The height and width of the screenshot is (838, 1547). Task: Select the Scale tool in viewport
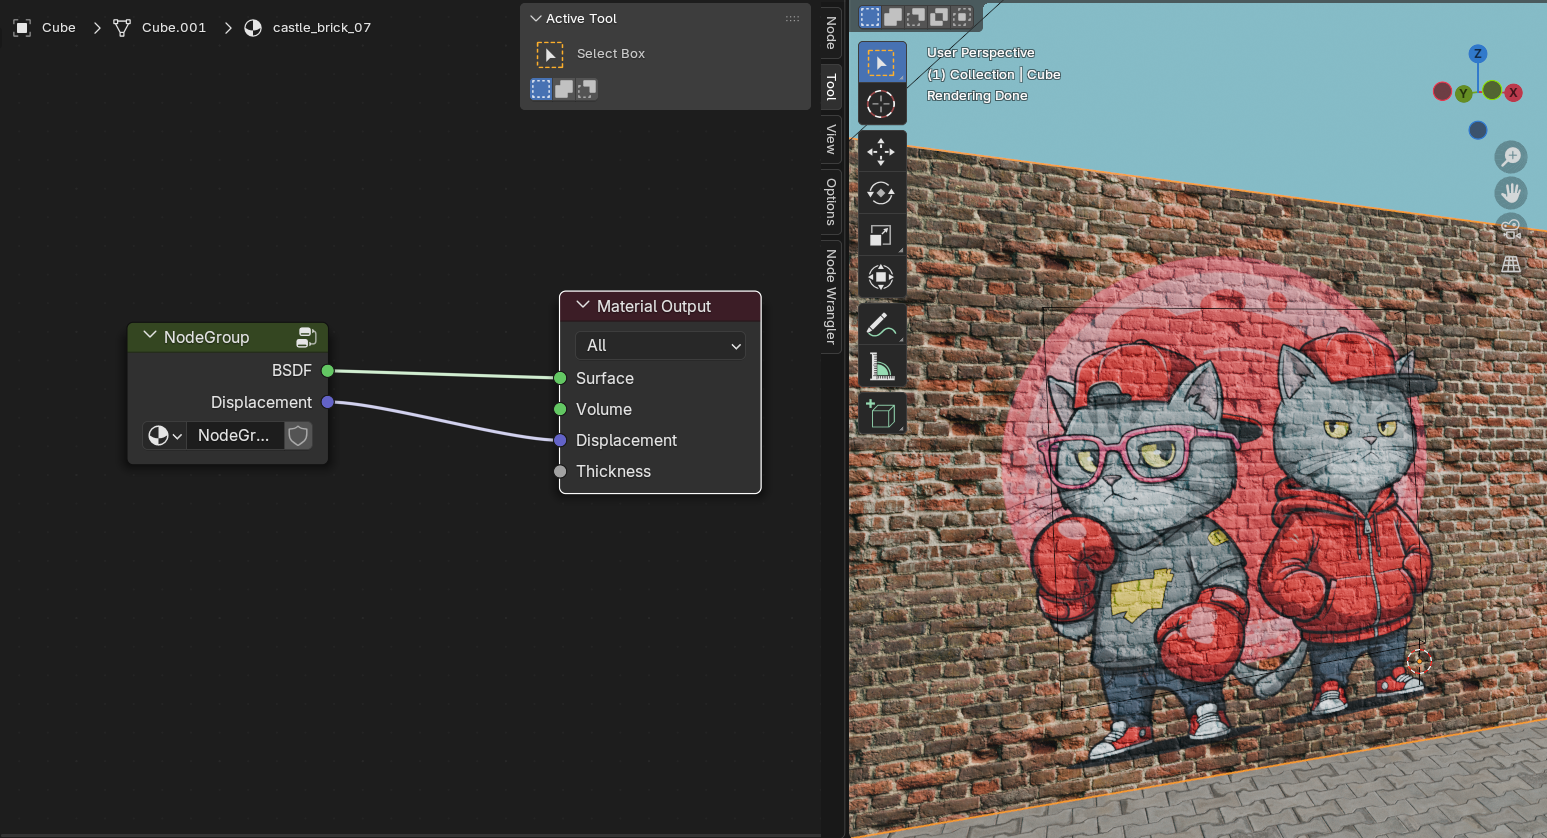(881, 235)
